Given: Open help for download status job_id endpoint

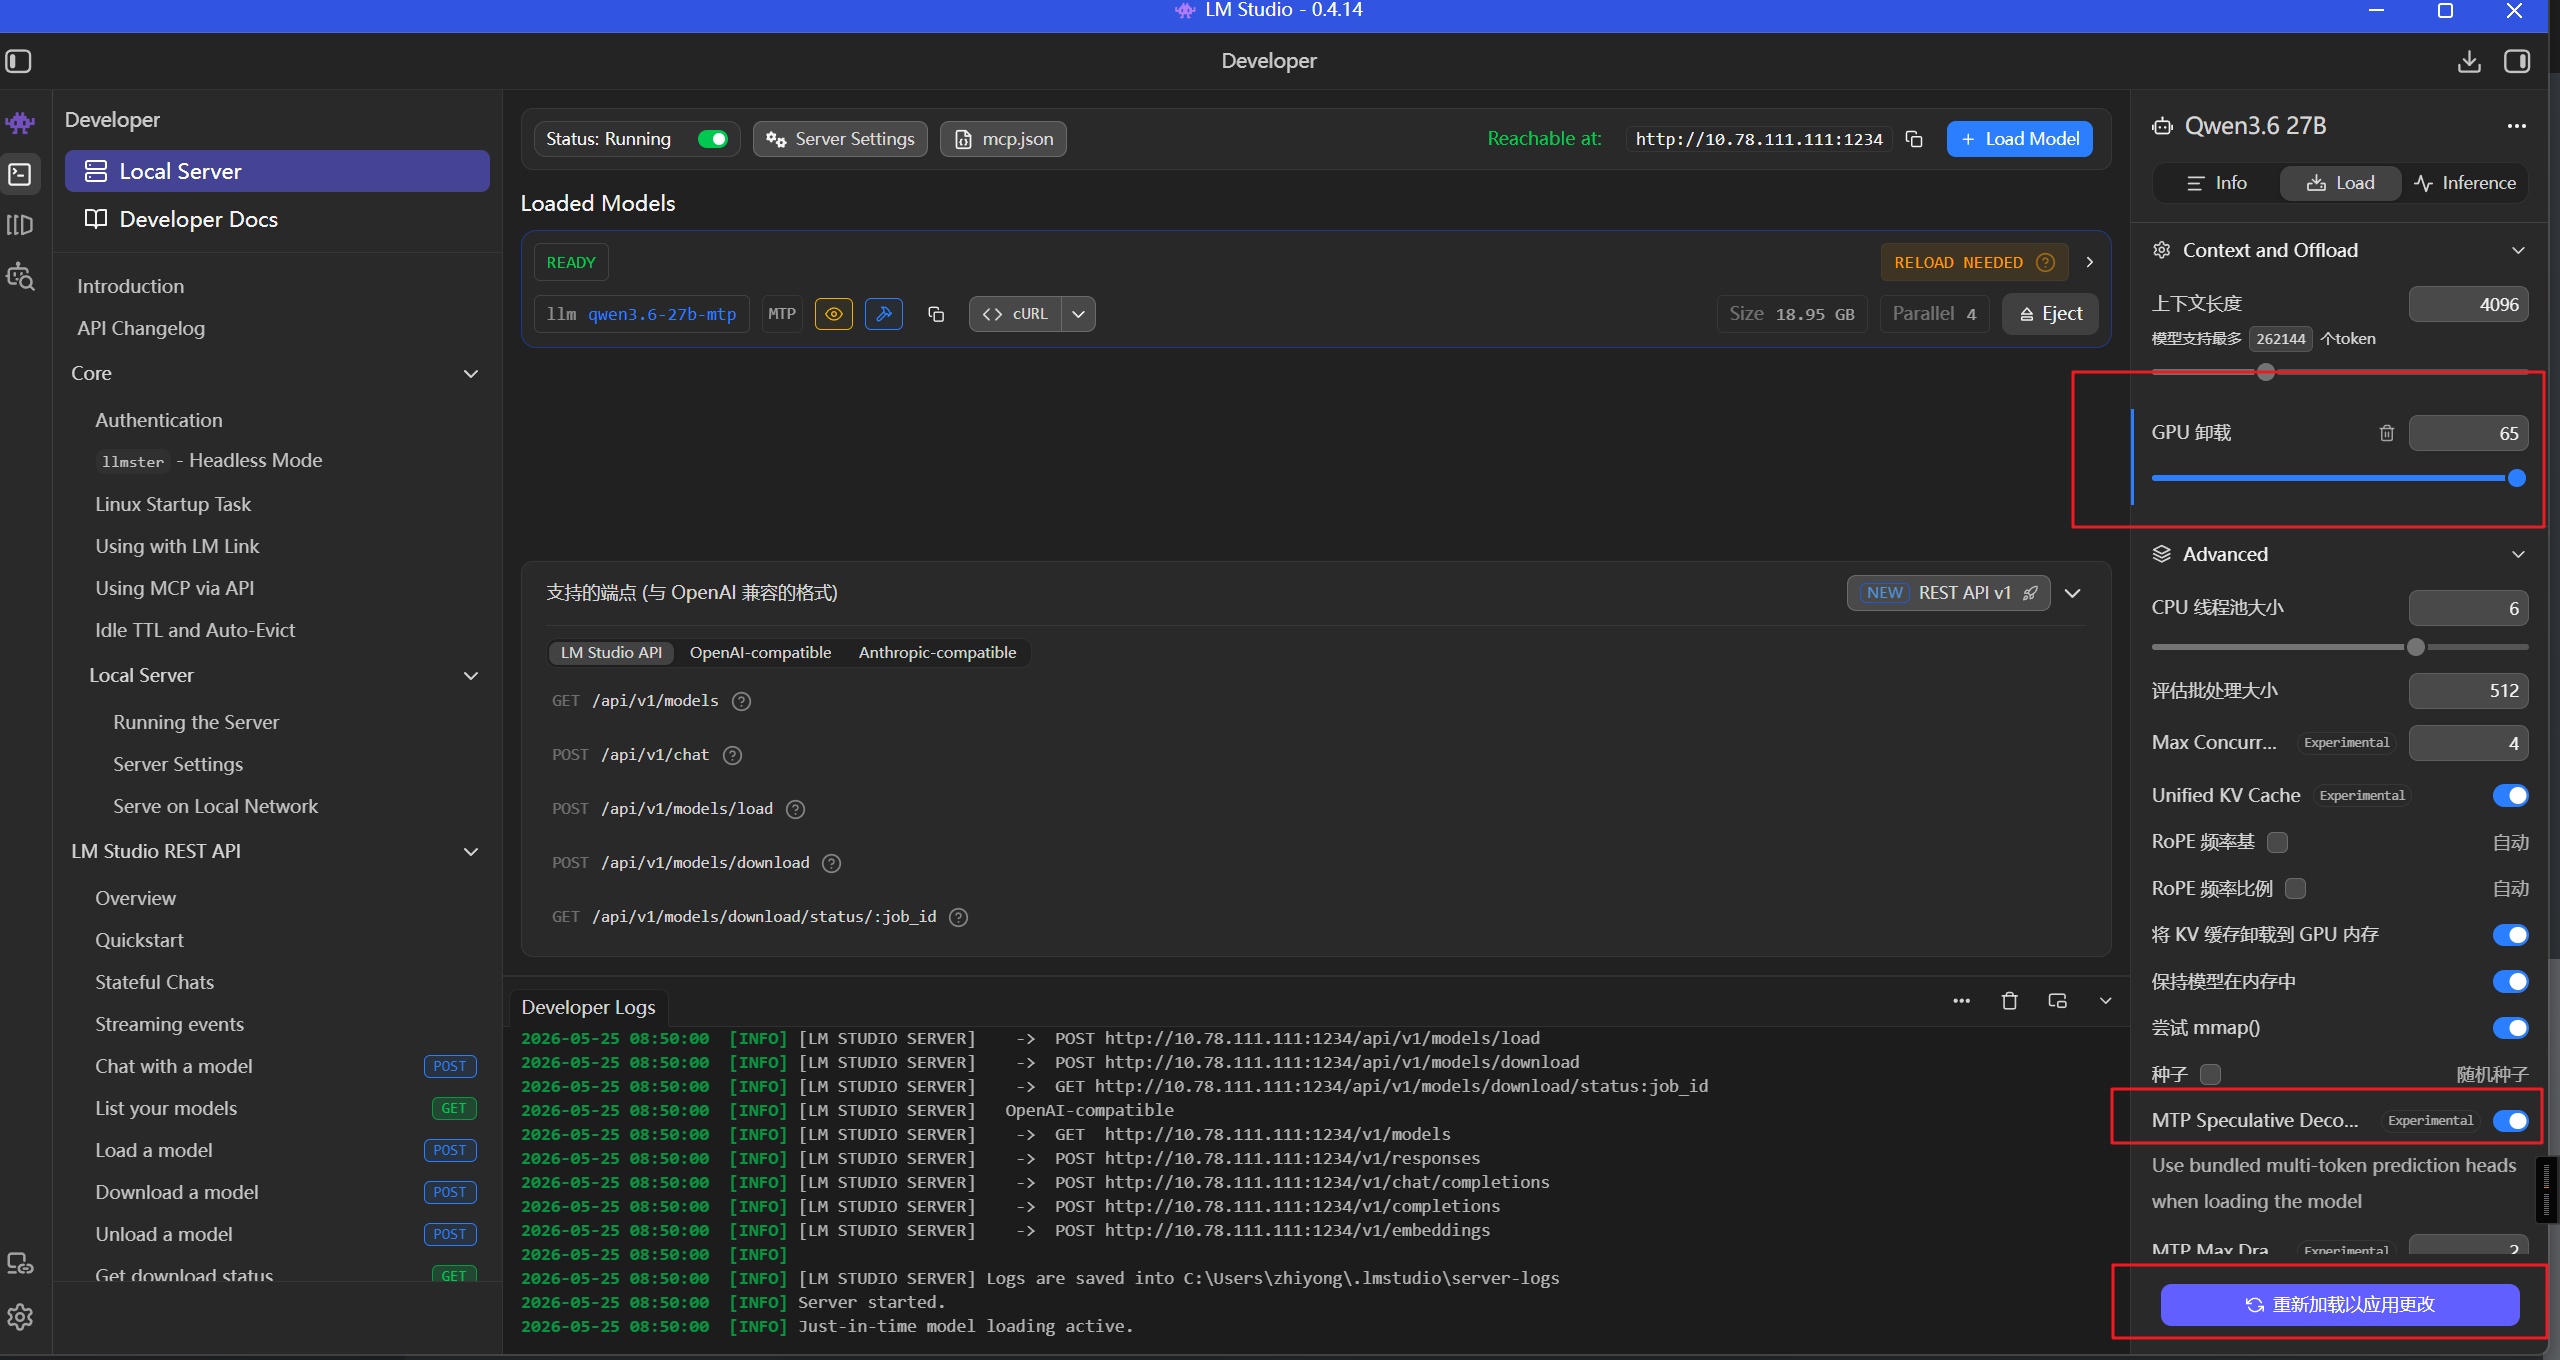Looking at the screenshot, I should pos(958,917).
